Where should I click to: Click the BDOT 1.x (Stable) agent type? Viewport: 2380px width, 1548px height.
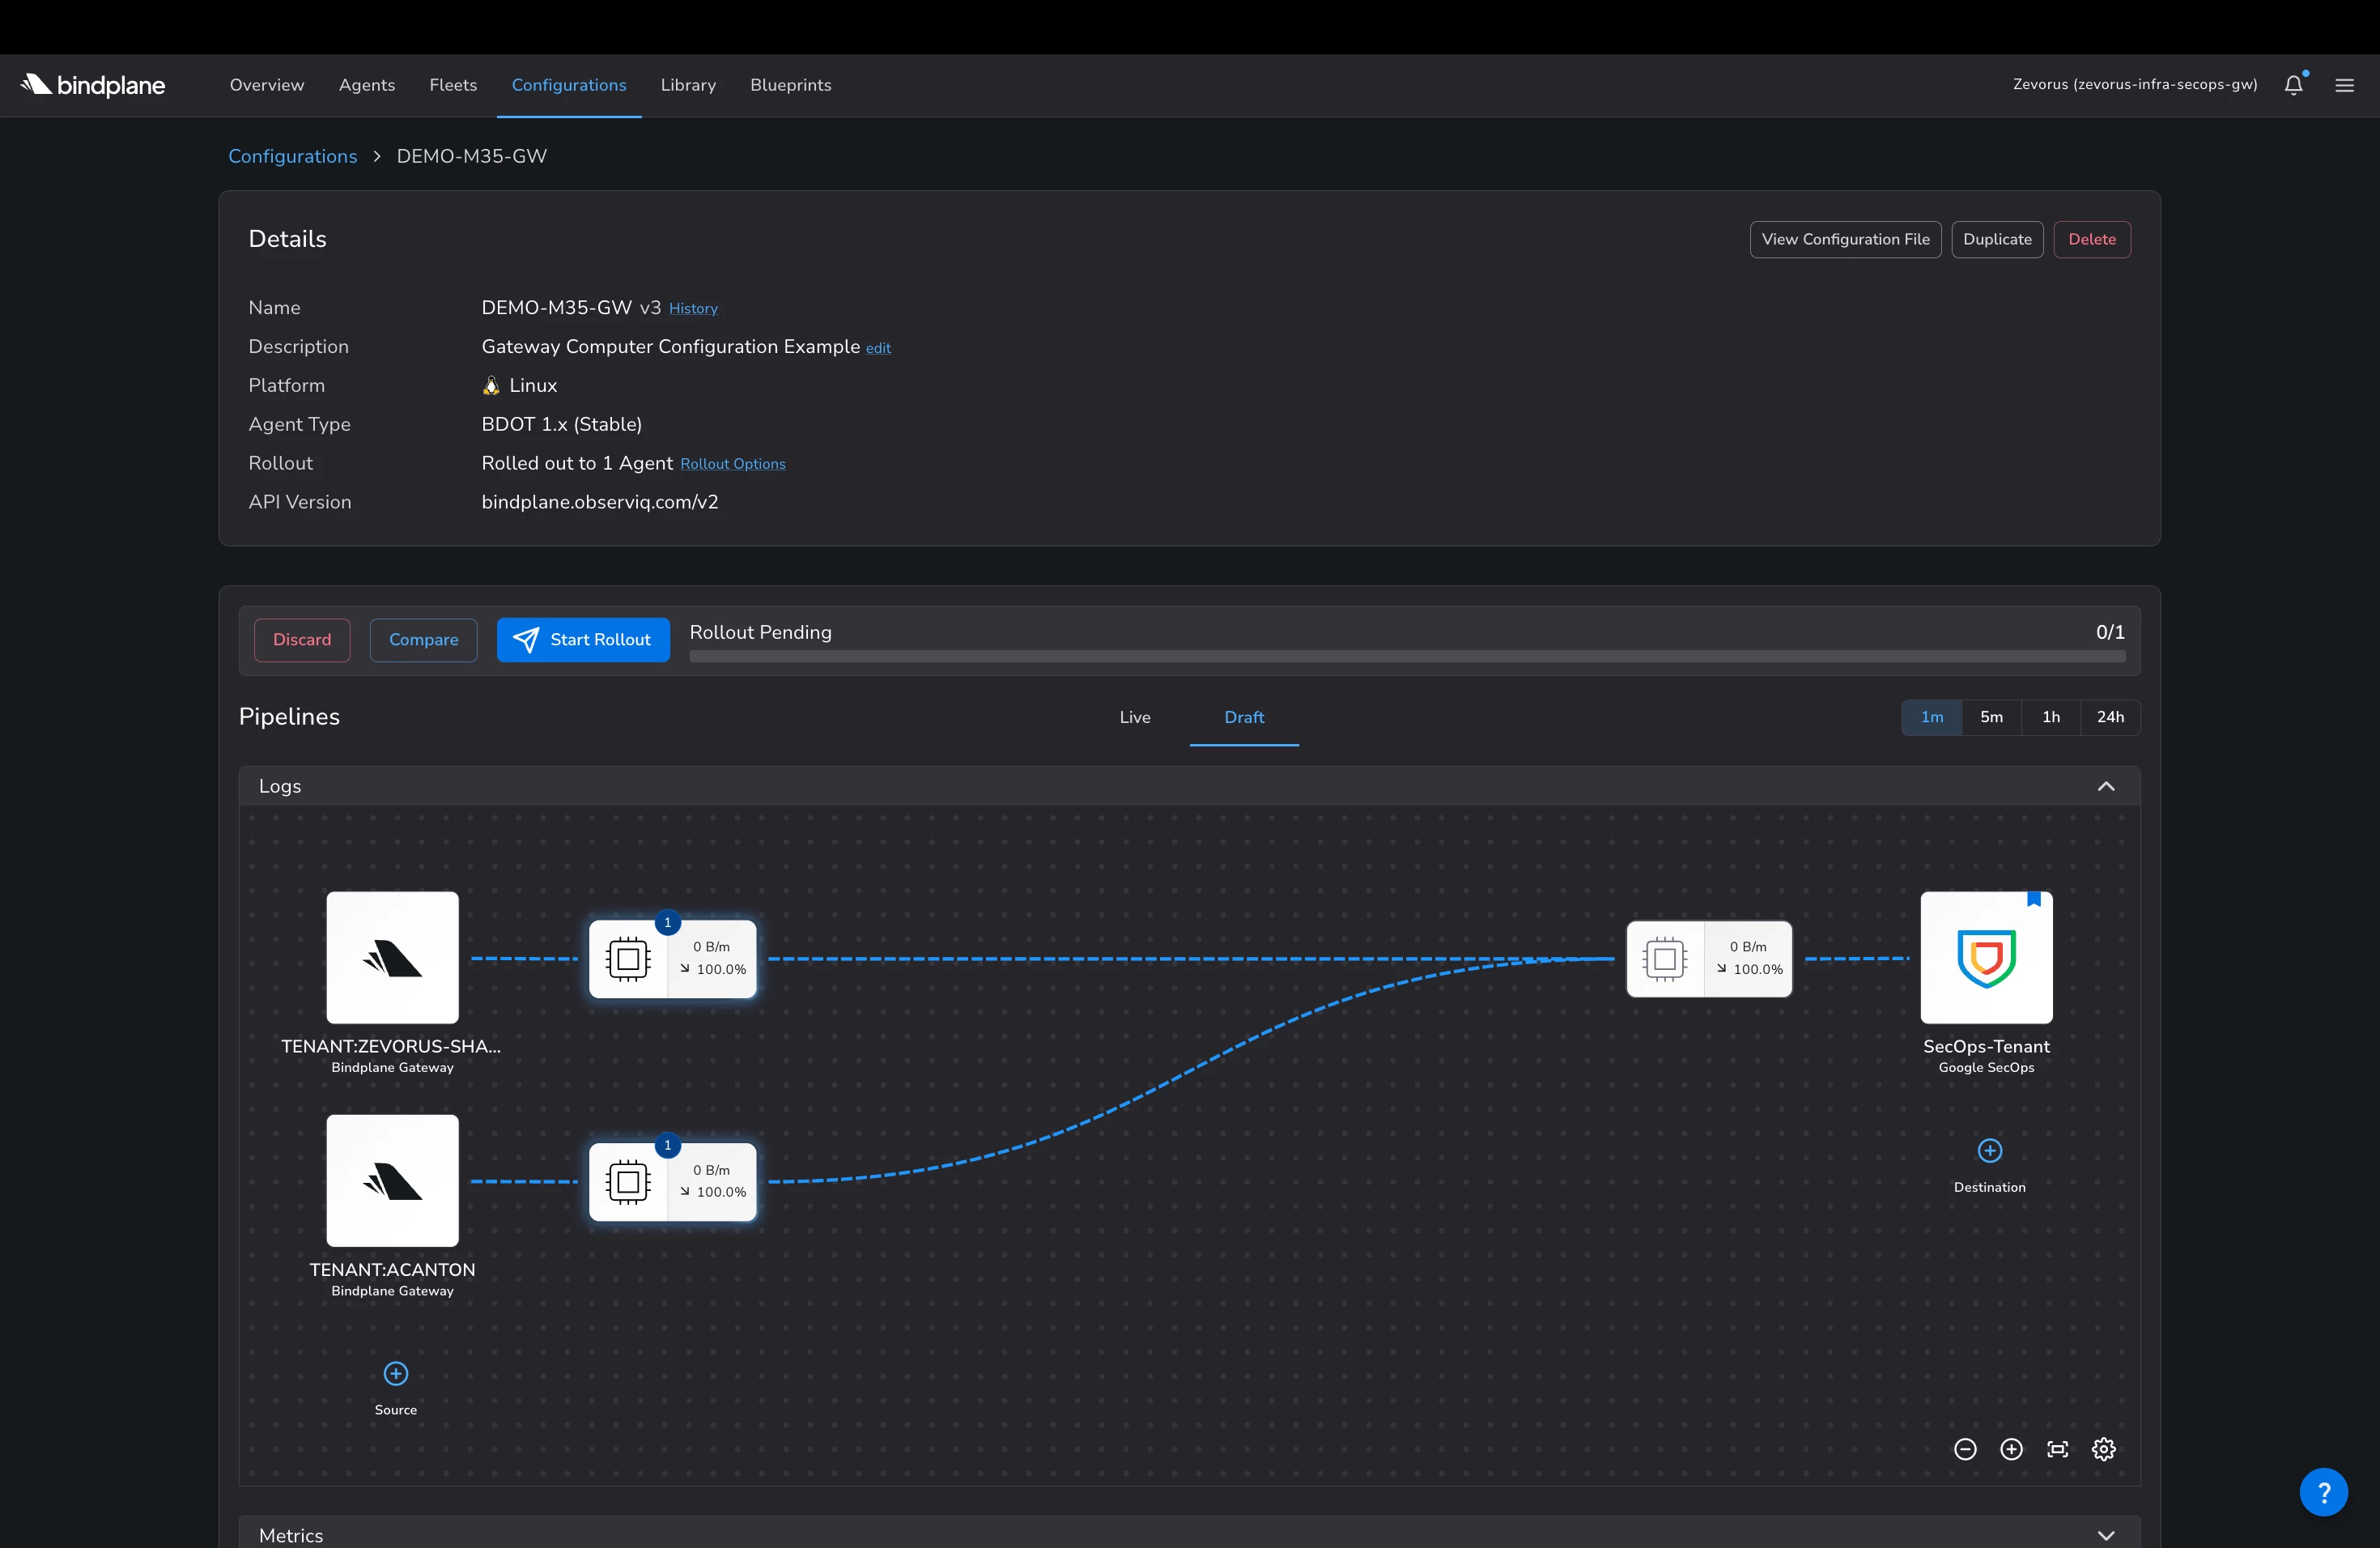pos(562,424)
